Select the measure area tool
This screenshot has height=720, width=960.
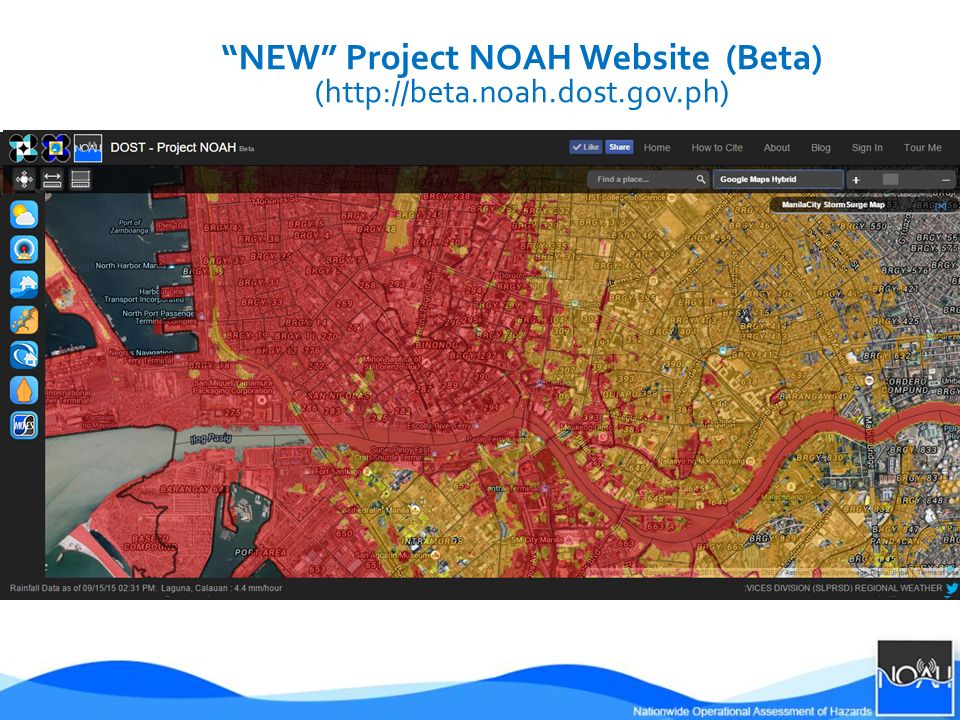click(80, 179)
